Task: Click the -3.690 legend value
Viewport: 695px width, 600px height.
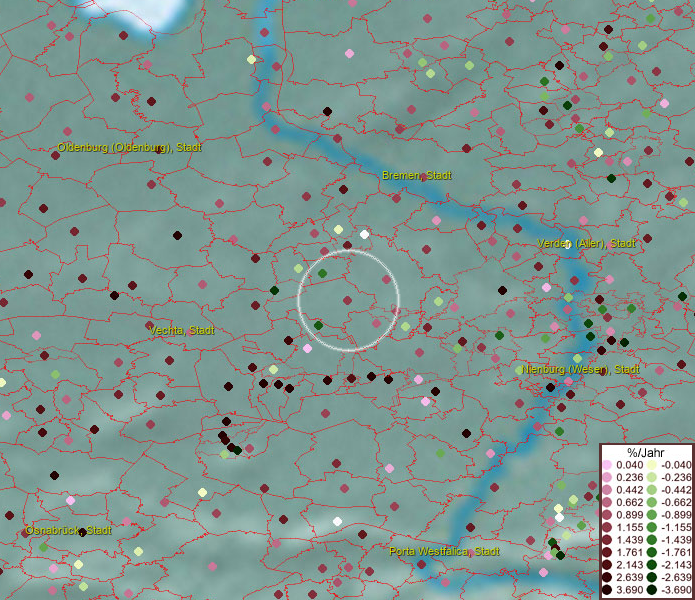Action: 676,590
